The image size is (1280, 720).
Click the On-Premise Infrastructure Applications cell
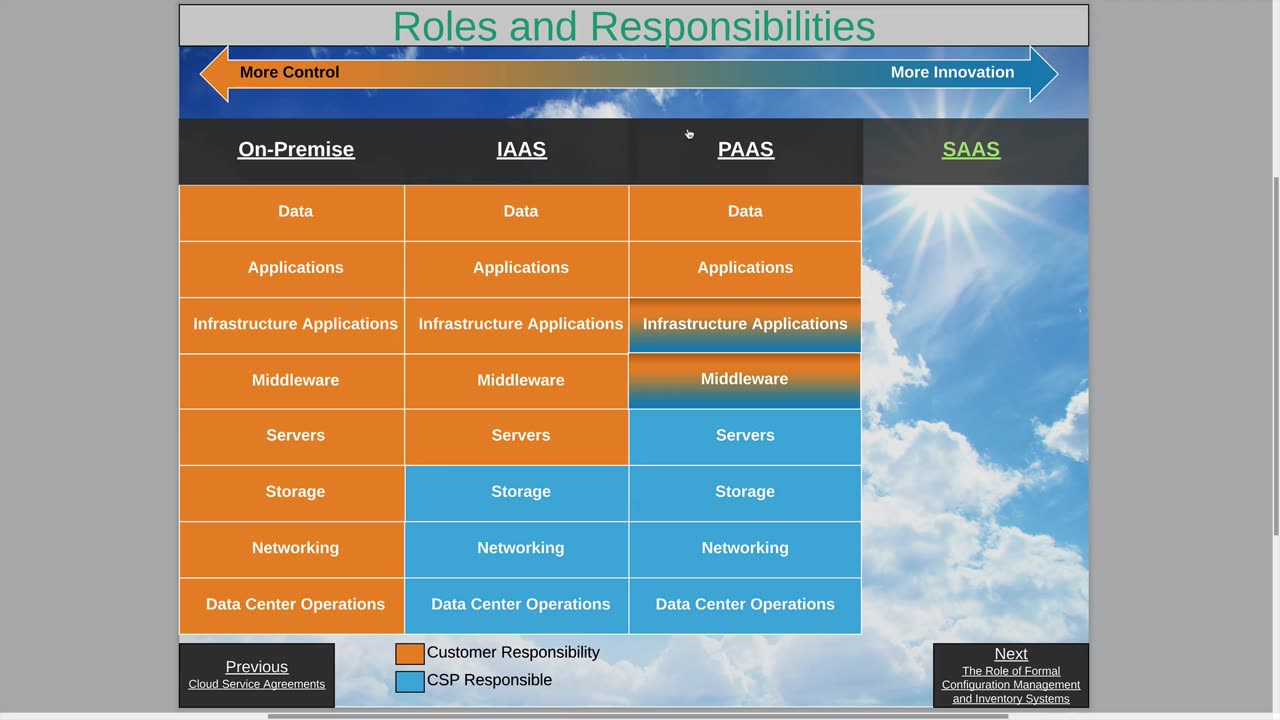click(292, 324)
